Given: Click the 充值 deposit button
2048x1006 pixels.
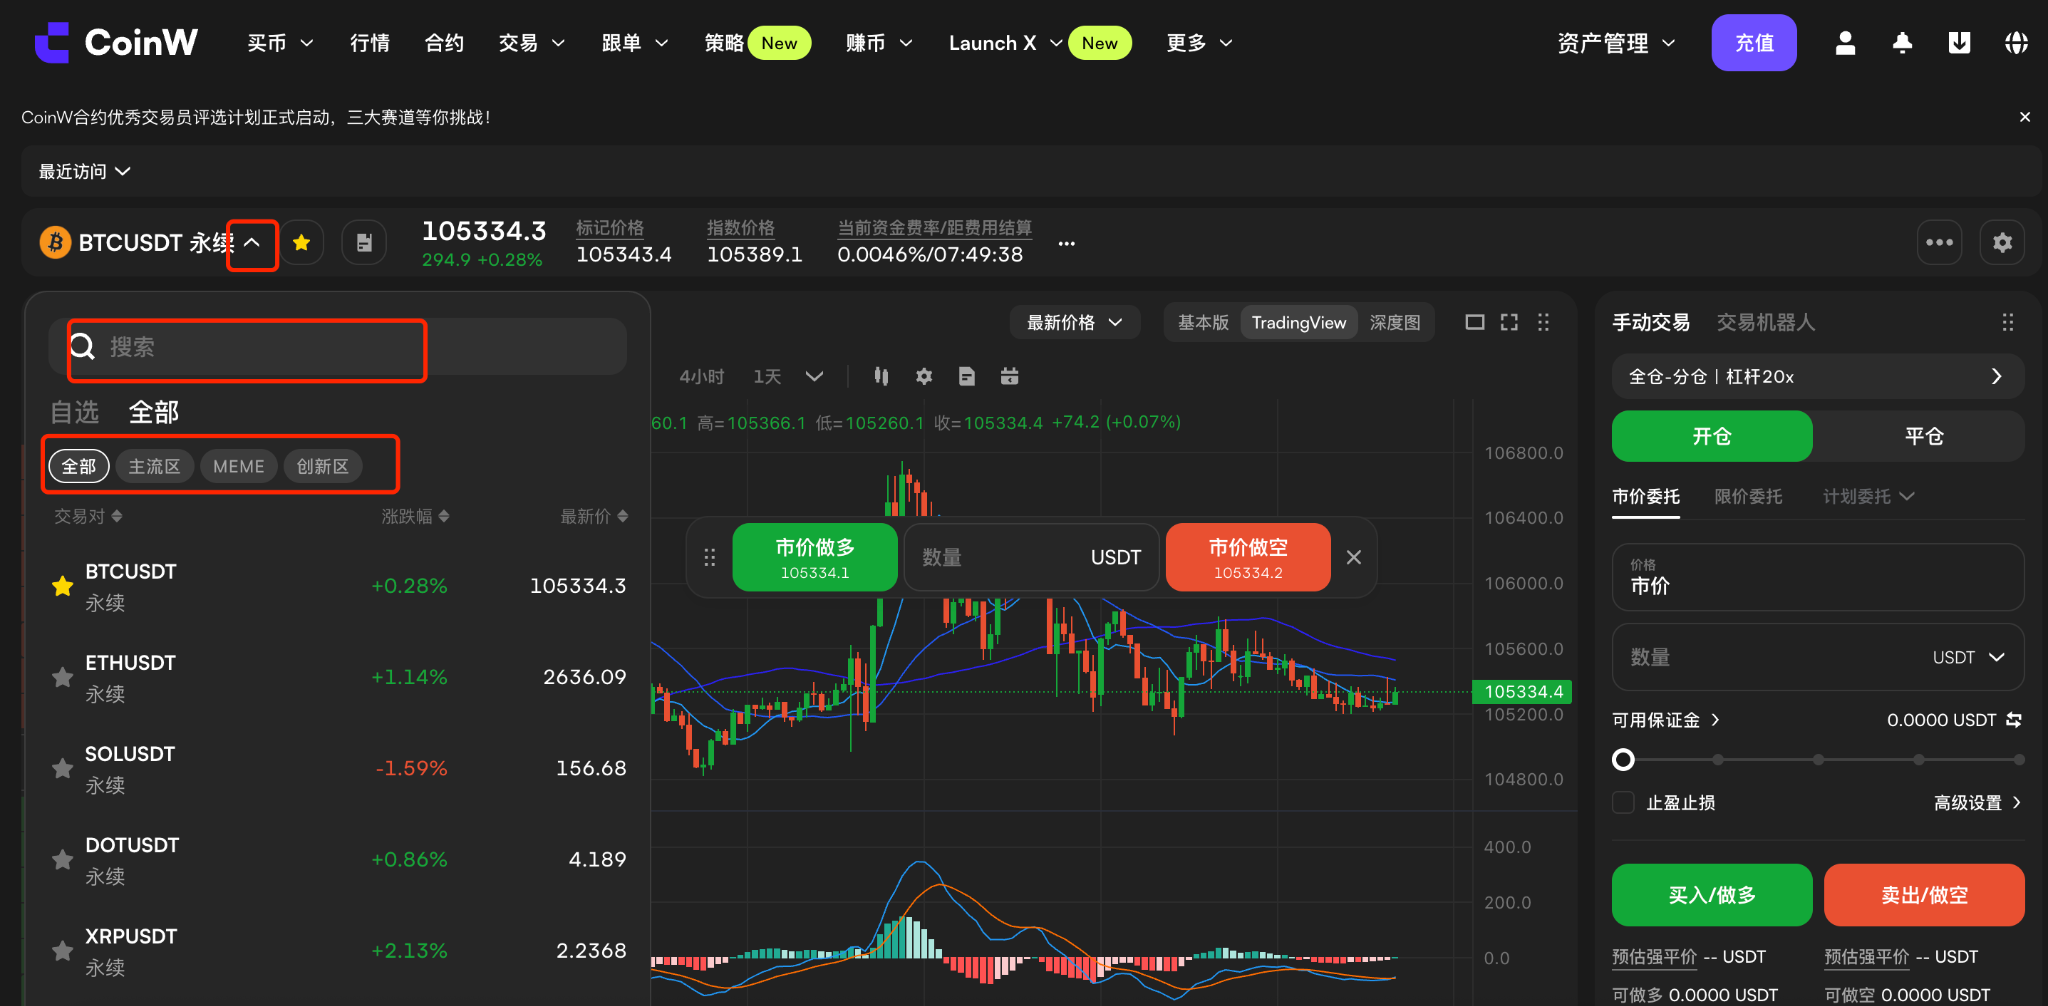Looking at the screenshot, I should click(x=1754, y=43).
